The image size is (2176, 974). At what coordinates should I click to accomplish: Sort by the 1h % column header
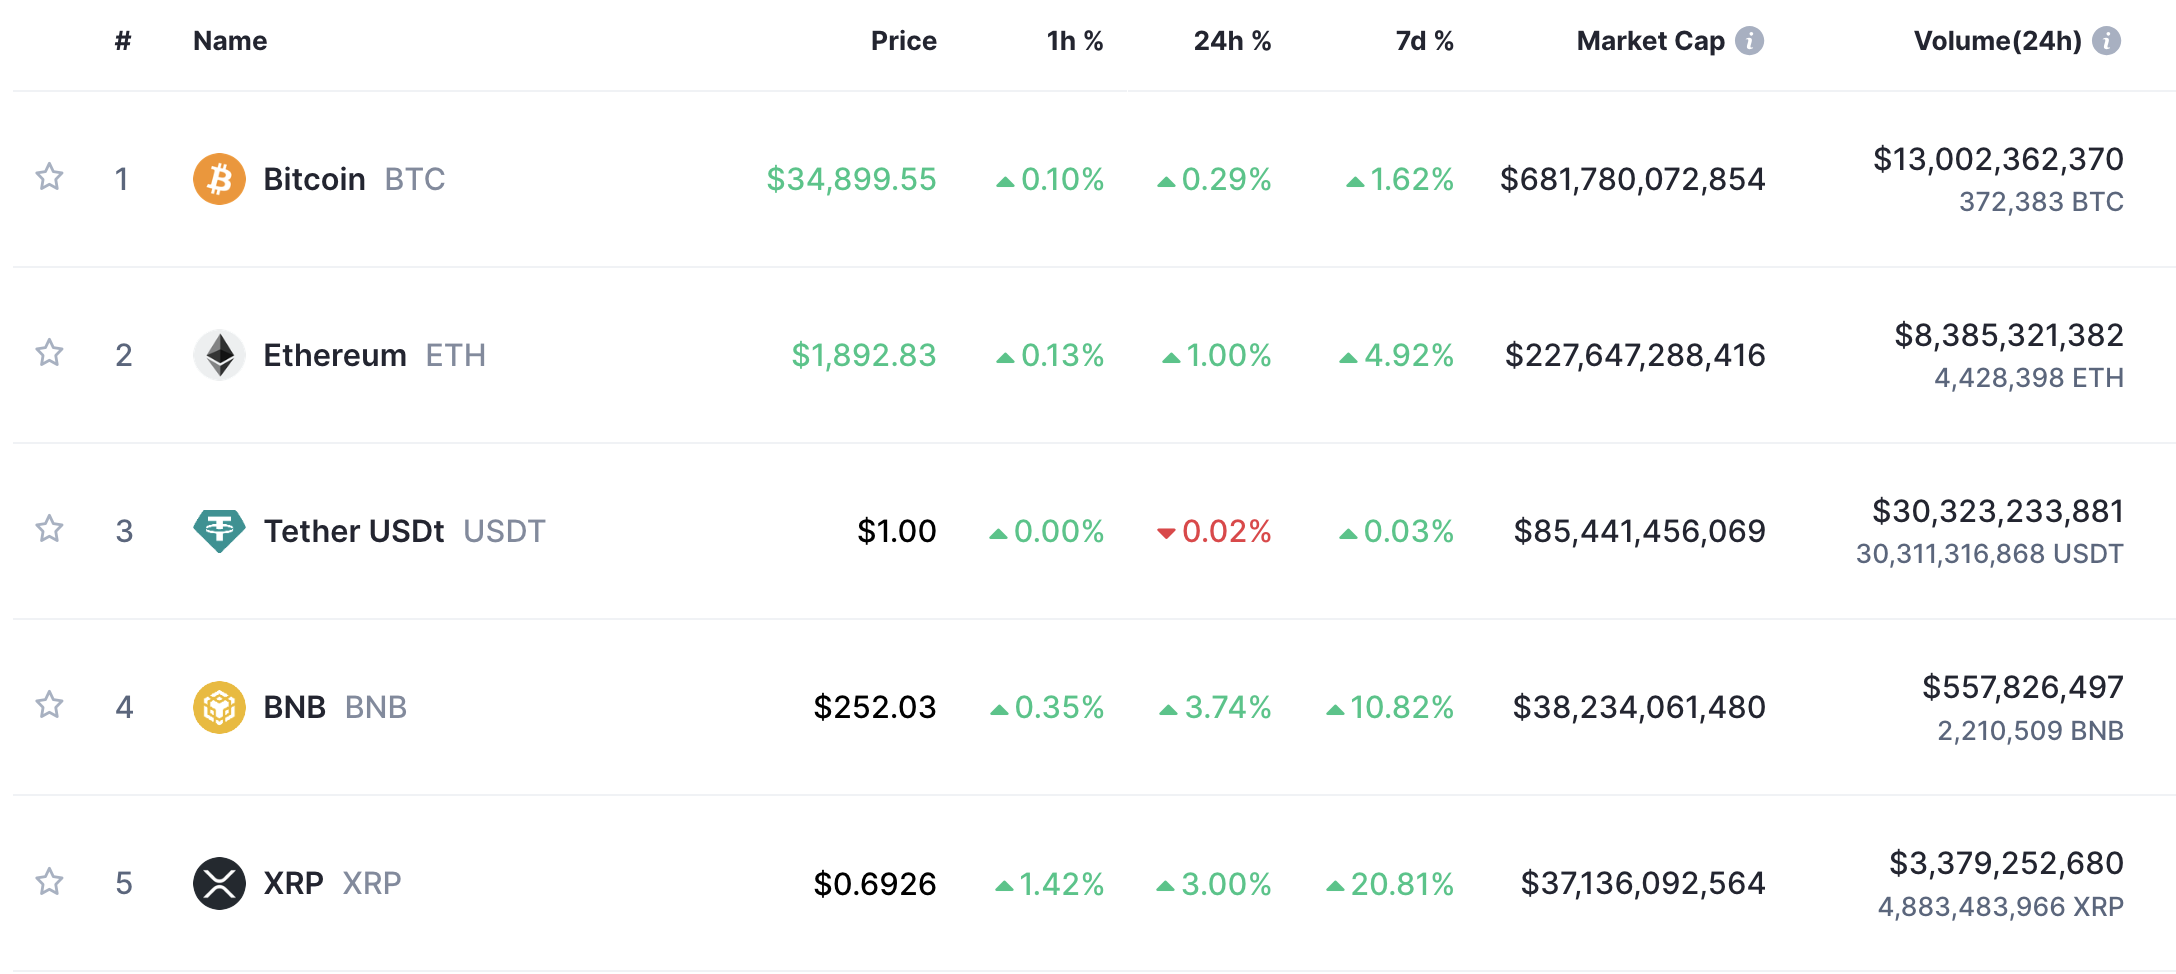point(1075,41)
